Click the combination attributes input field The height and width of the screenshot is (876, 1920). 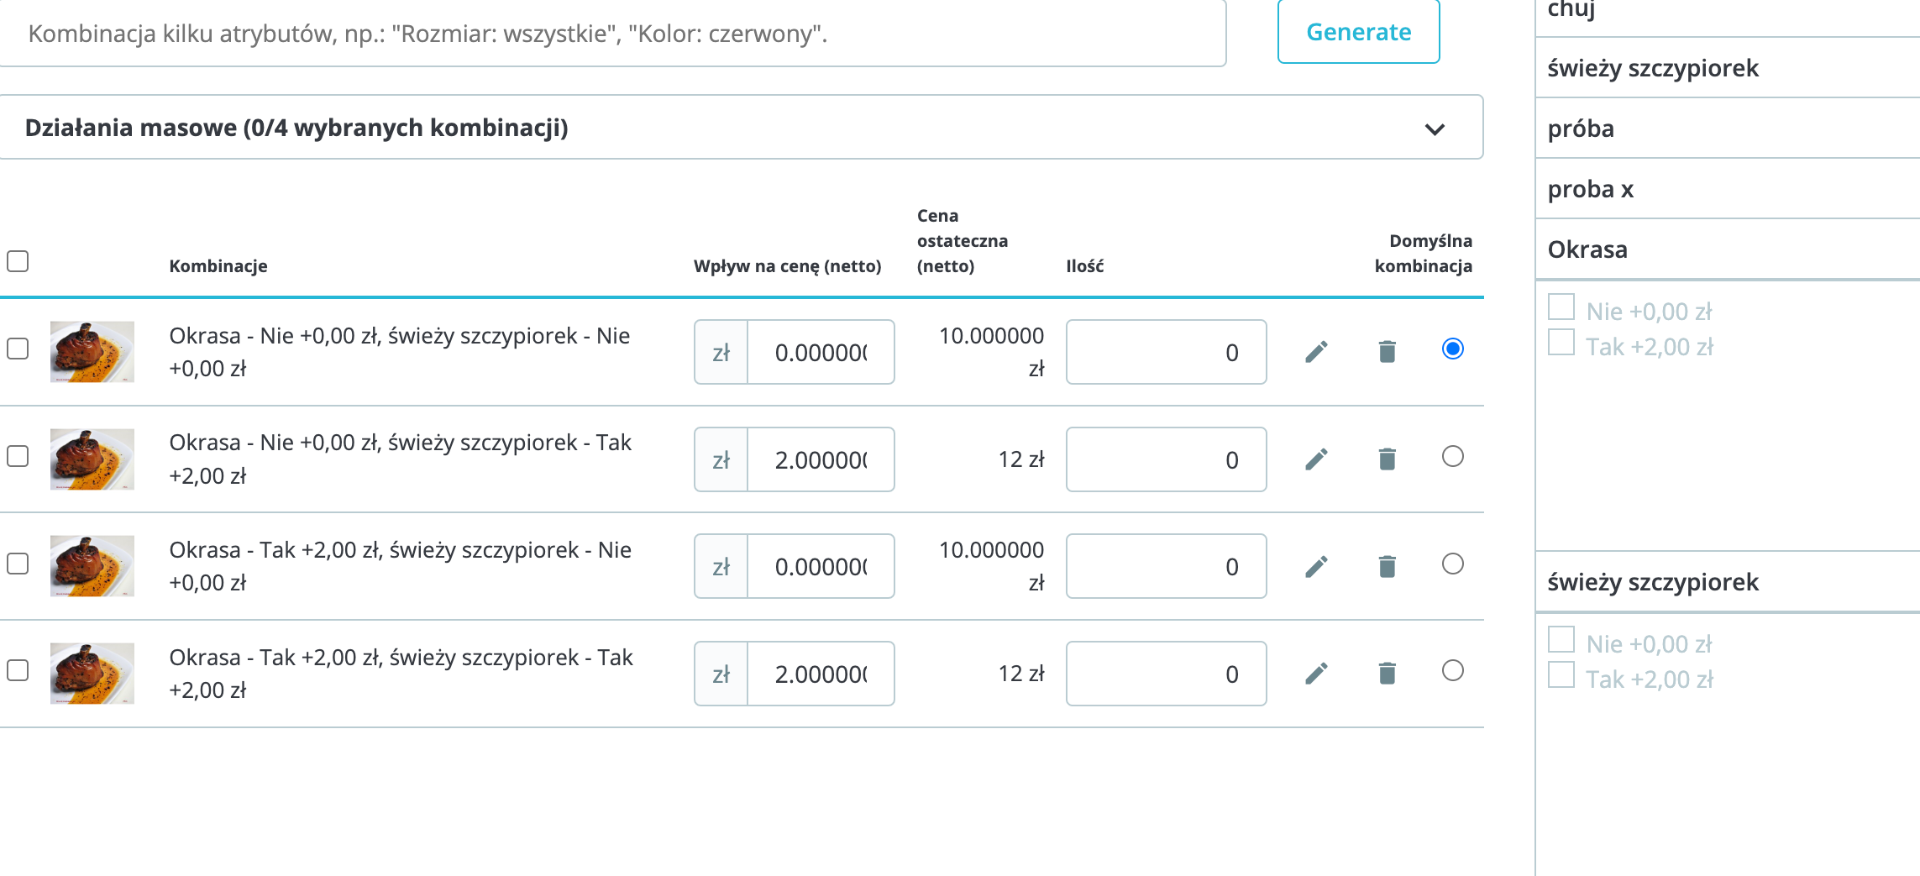pyautogui.click(x=612, y=34)
